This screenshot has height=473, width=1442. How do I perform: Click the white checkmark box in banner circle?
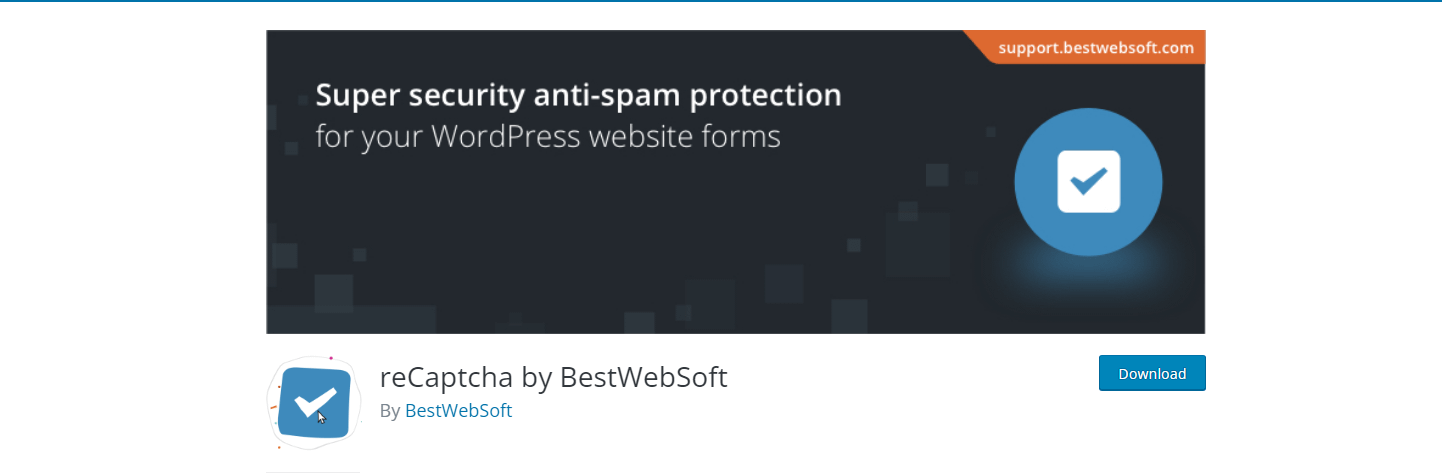coord(1088,182)
